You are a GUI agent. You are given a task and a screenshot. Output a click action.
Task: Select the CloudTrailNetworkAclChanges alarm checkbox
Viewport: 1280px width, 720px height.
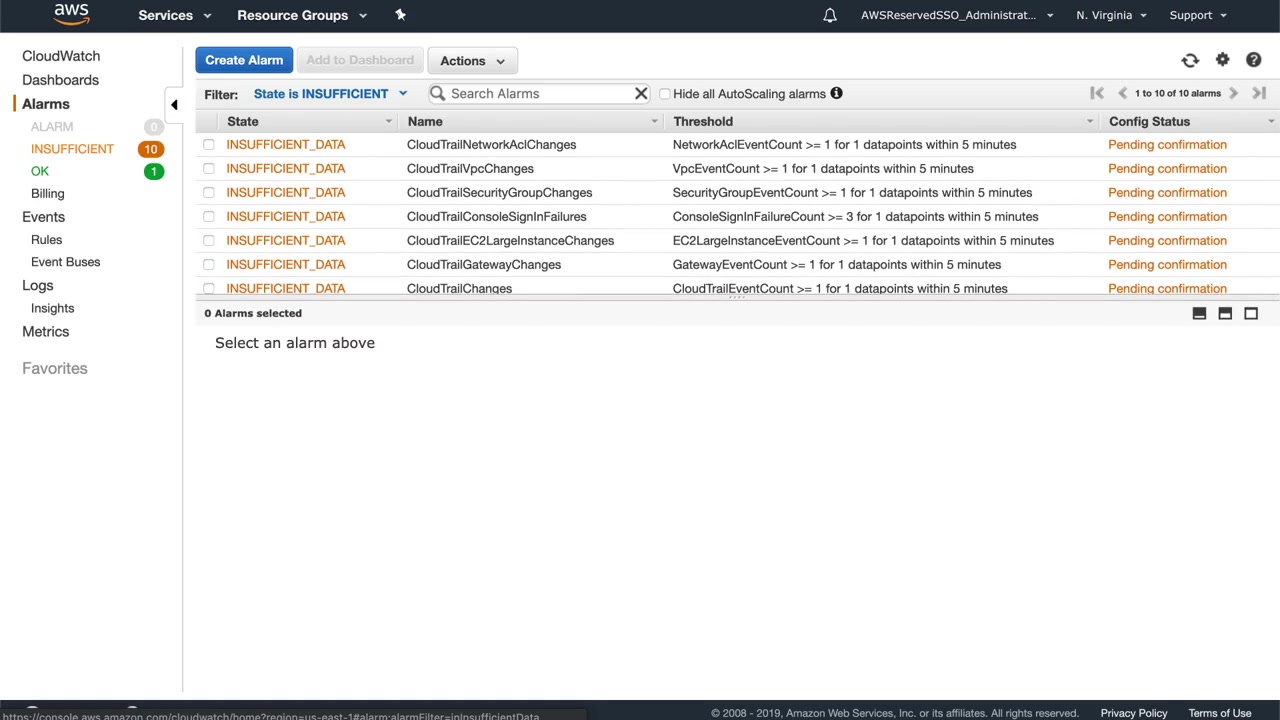[209, 145]
